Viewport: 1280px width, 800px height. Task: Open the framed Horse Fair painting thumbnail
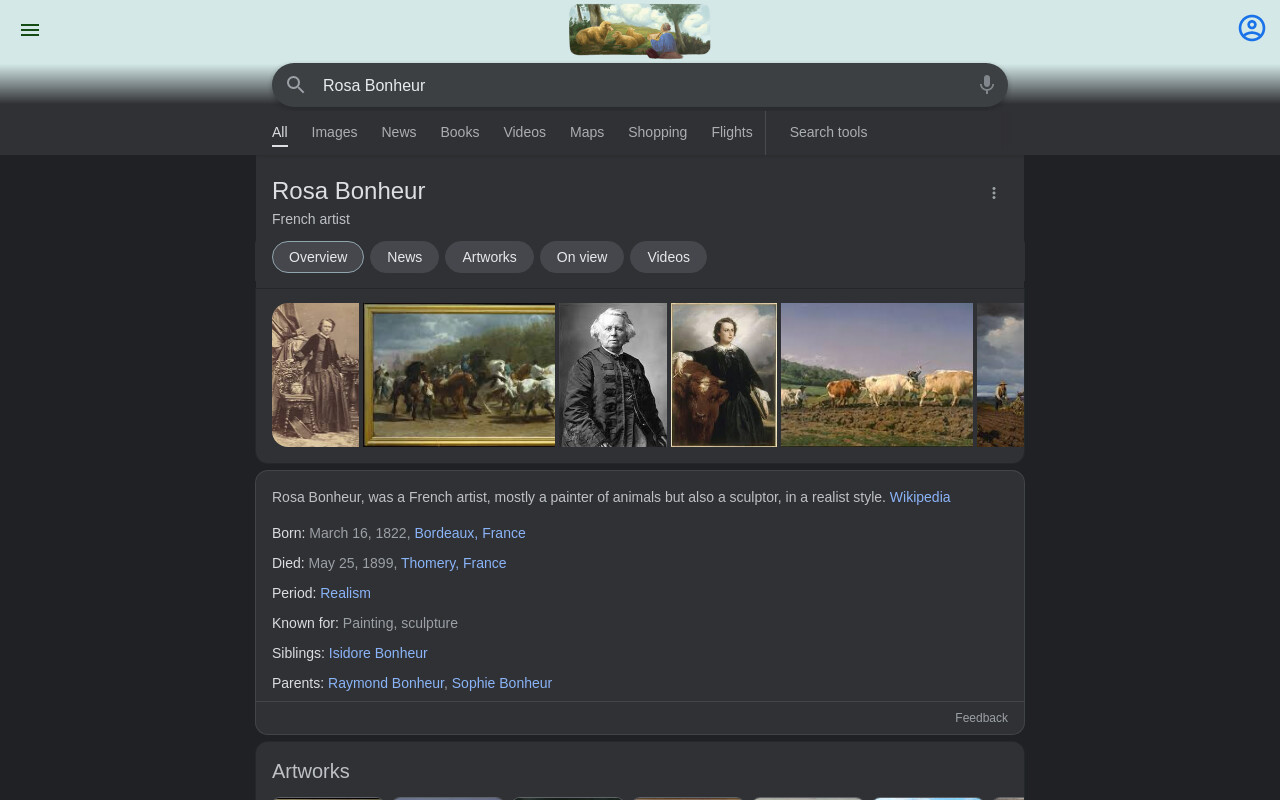(460, 375)
